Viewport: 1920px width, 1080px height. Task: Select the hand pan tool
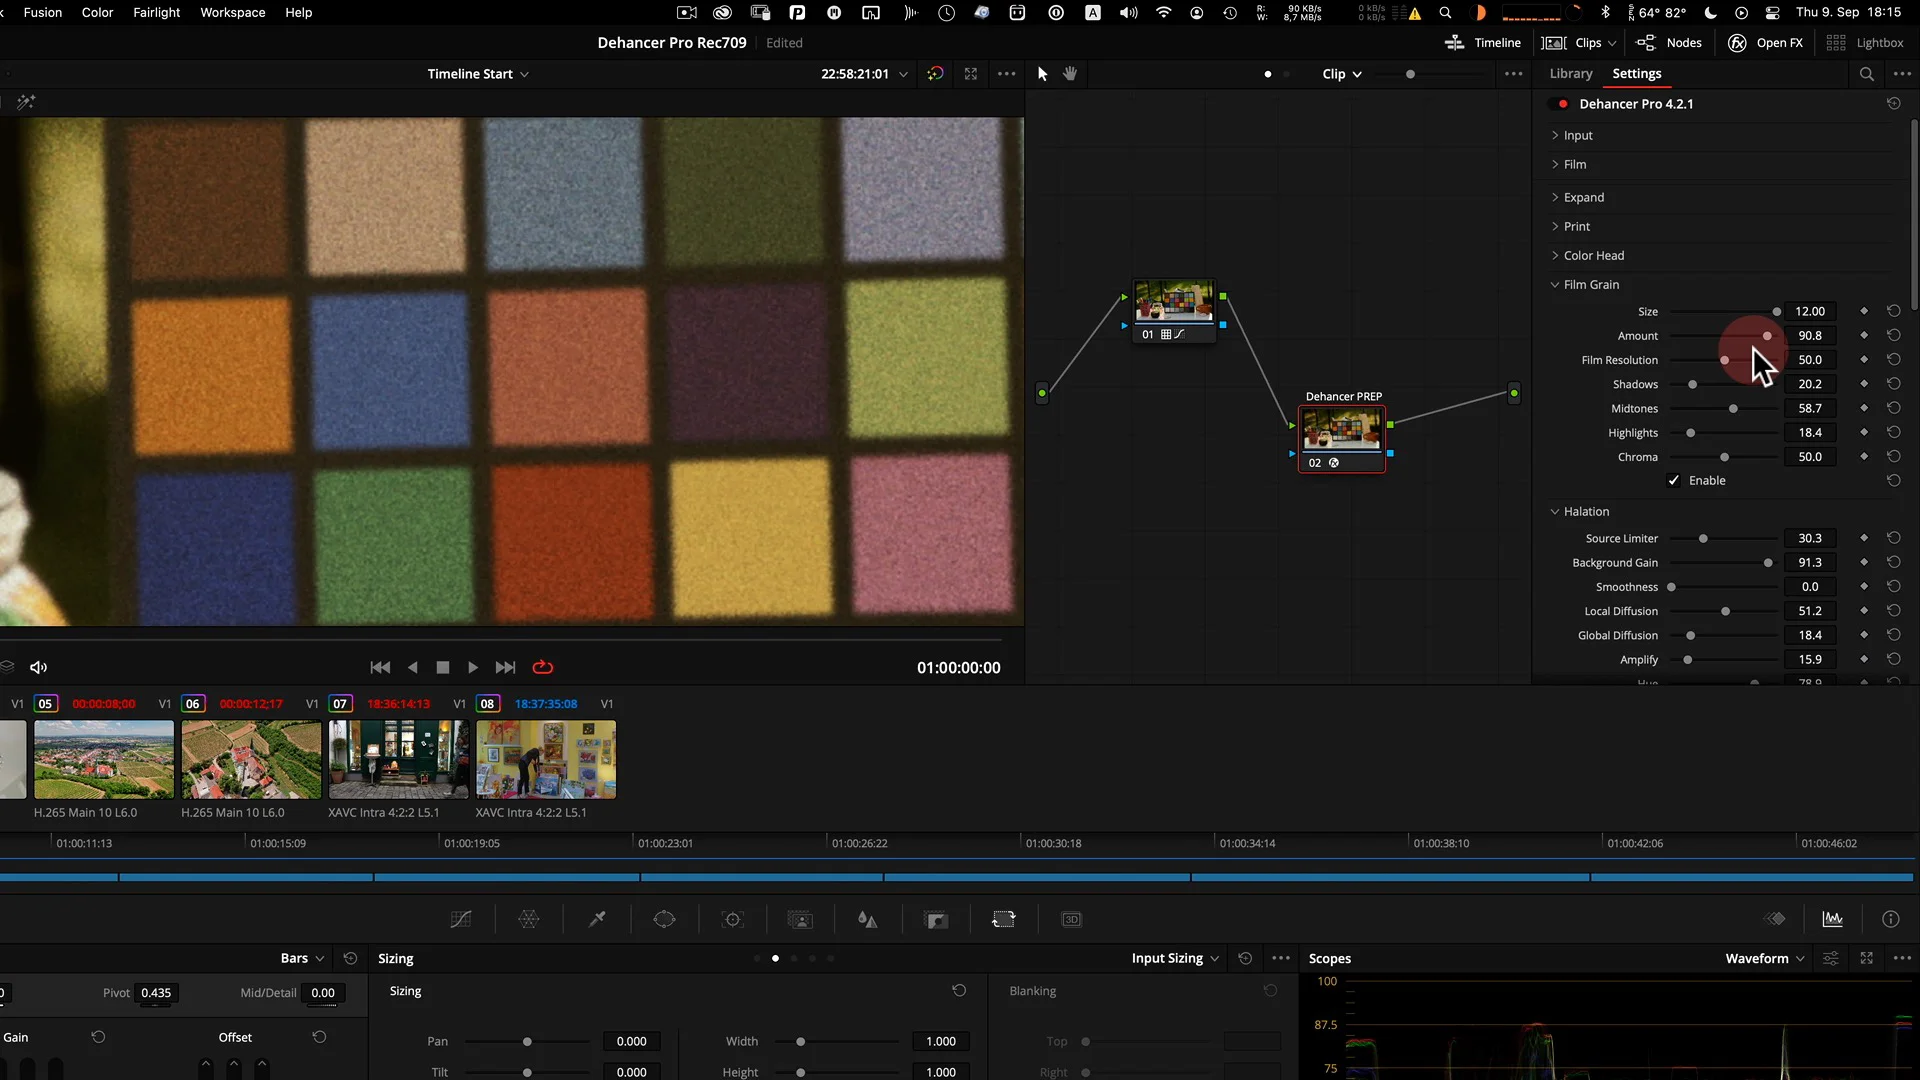(1070, 74)
